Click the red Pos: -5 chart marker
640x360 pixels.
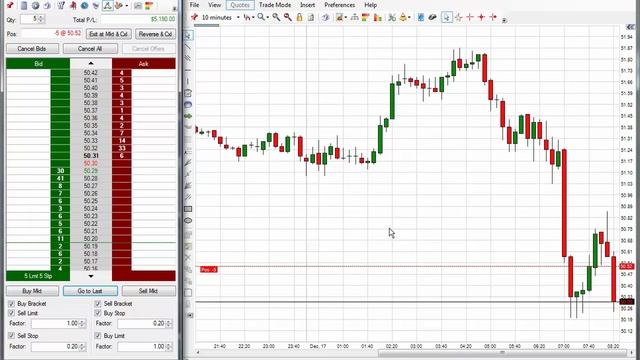point(209,269)
